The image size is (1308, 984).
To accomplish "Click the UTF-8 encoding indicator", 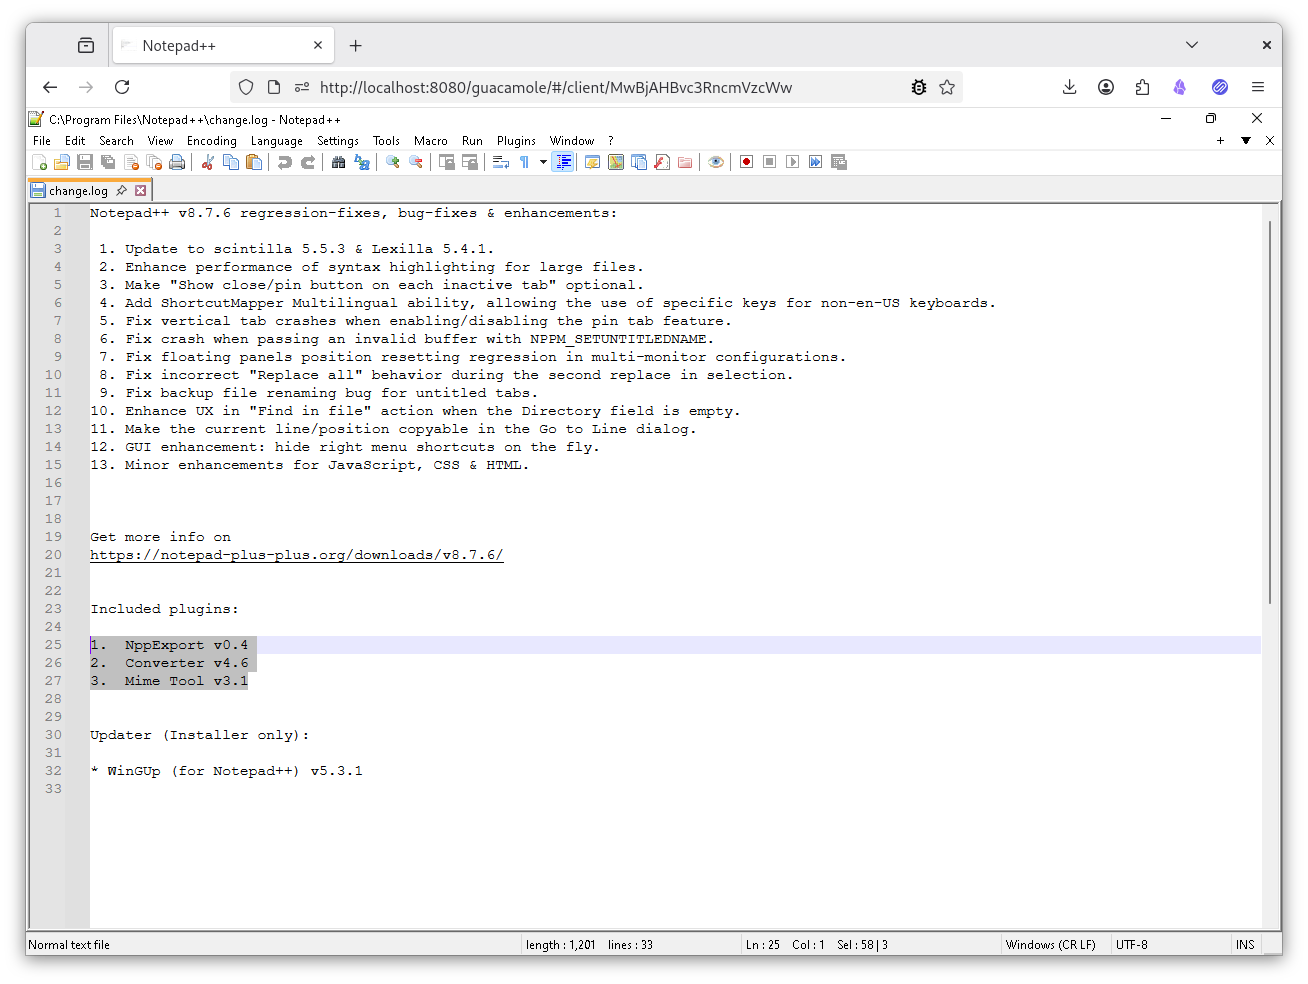I will pyautogui.click(x=1132, y=944).
